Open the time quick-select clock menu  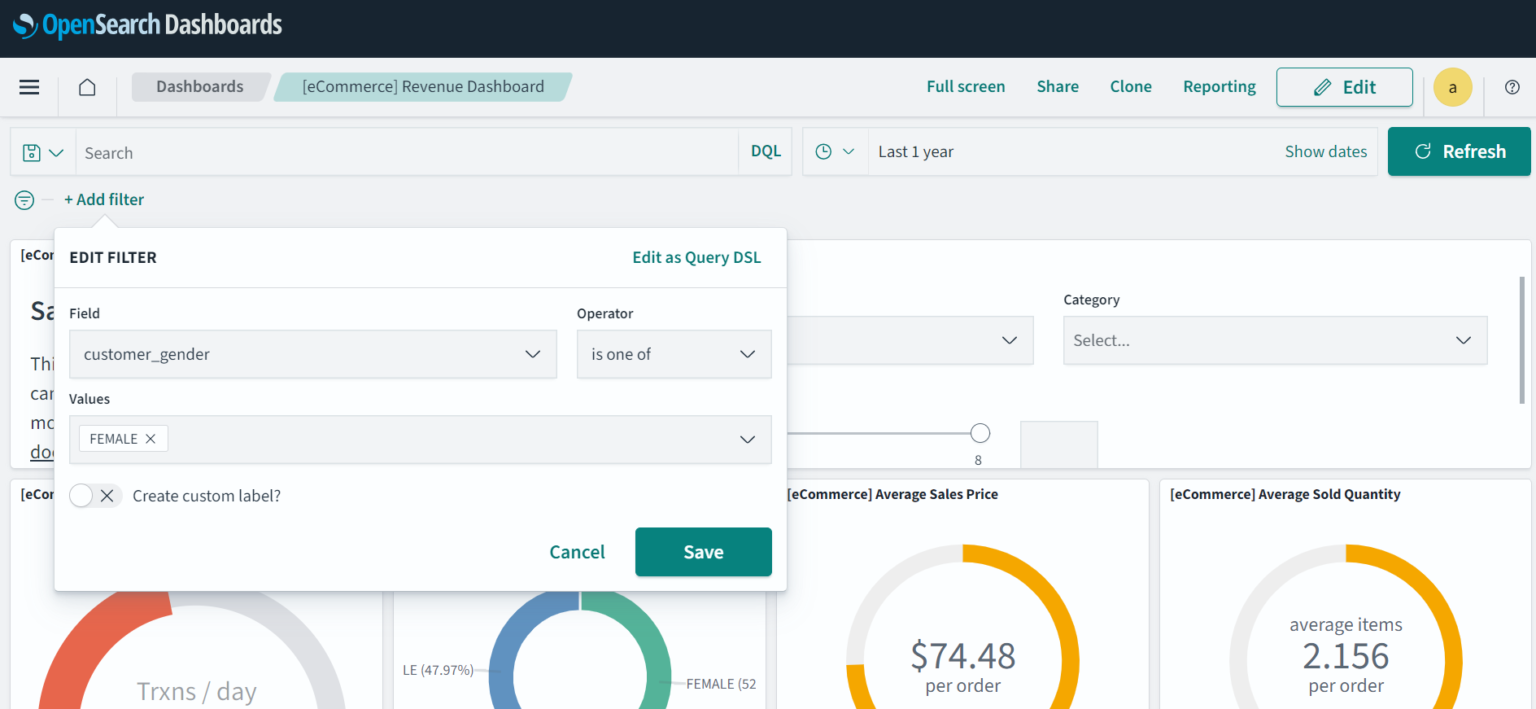tap(835, 152)
